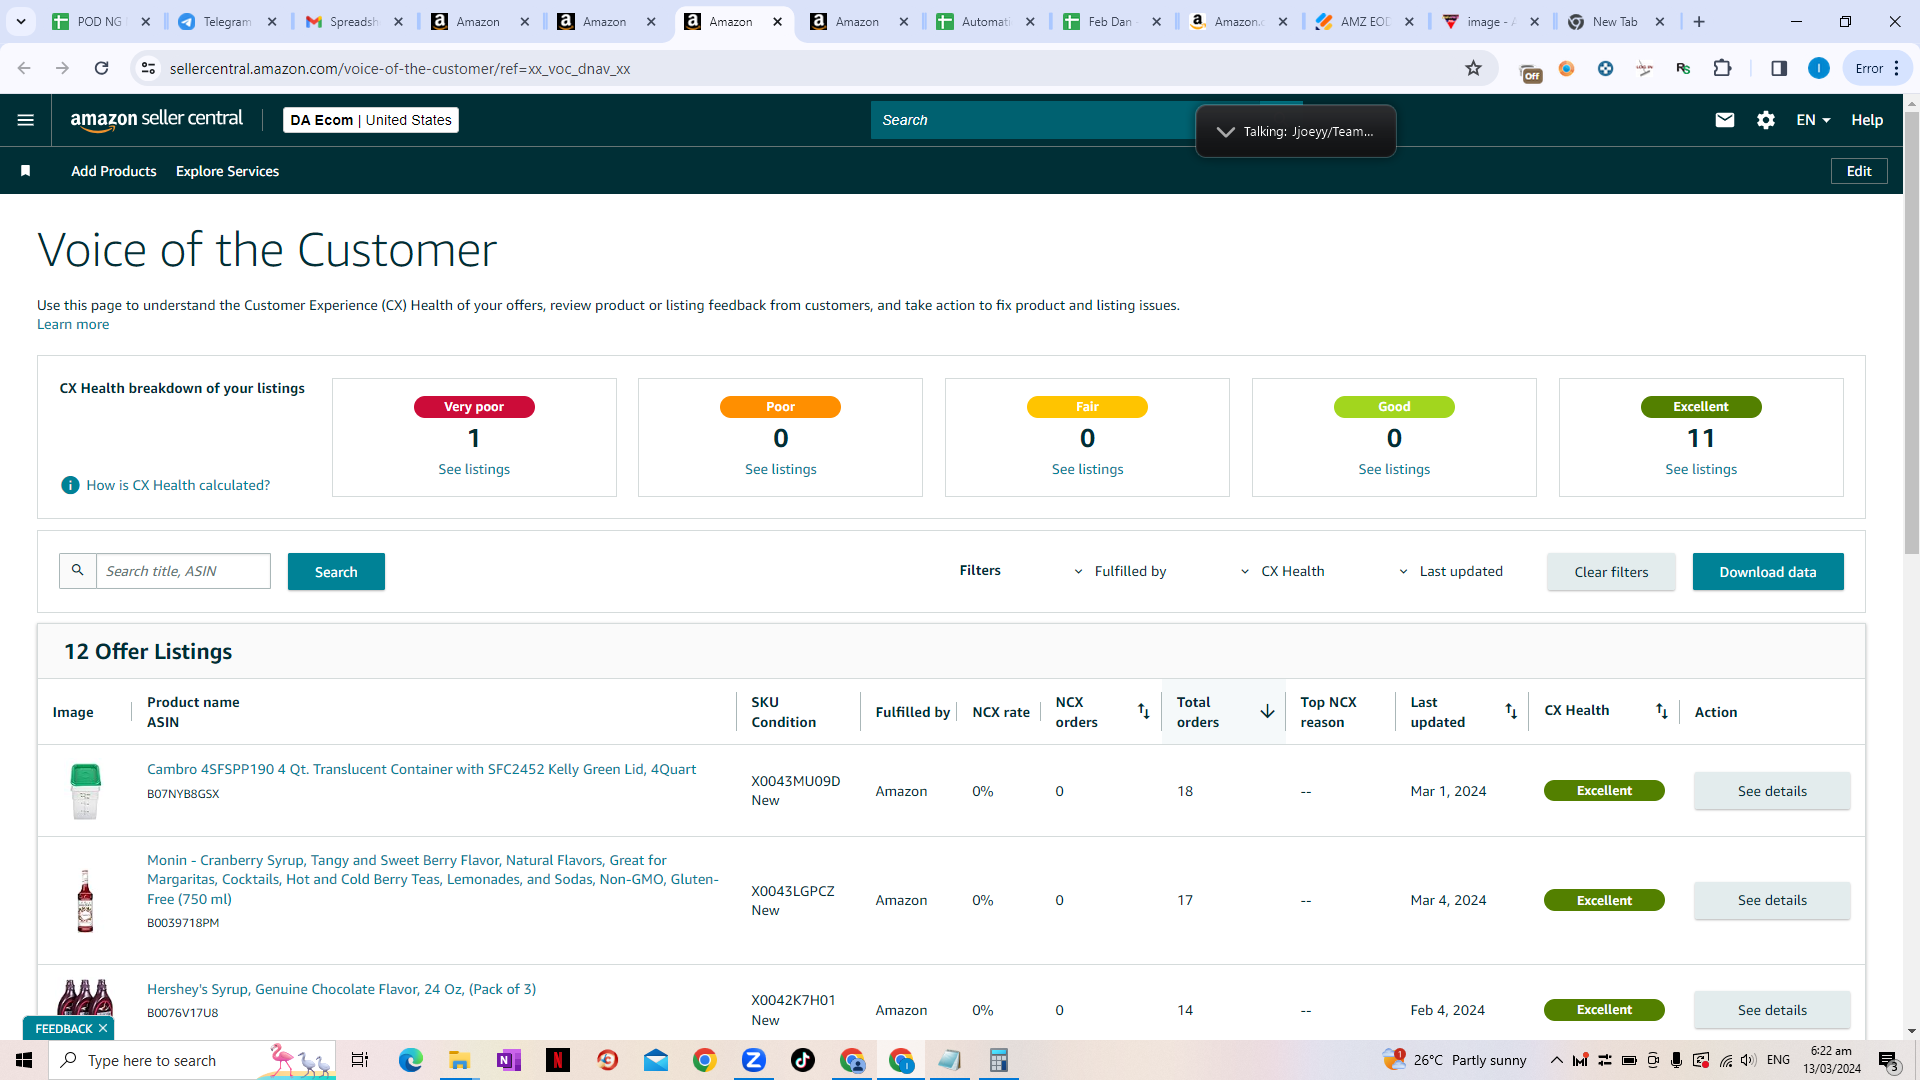Switch to the AMZ EOD browser tab
Screen dimensions: 1920x1080
[x=1365, y=21]
